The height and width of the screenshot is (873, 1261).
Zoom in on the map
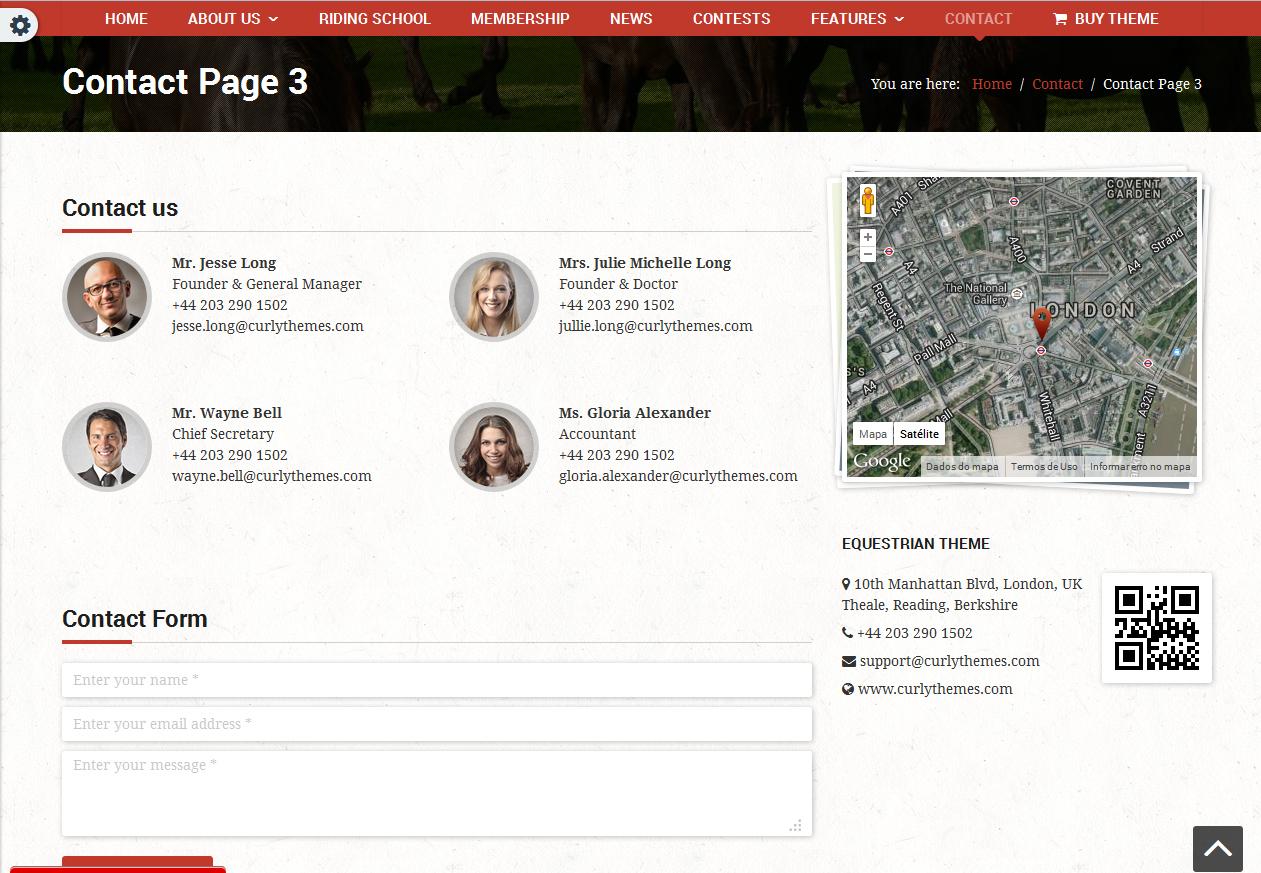point(868,238)
